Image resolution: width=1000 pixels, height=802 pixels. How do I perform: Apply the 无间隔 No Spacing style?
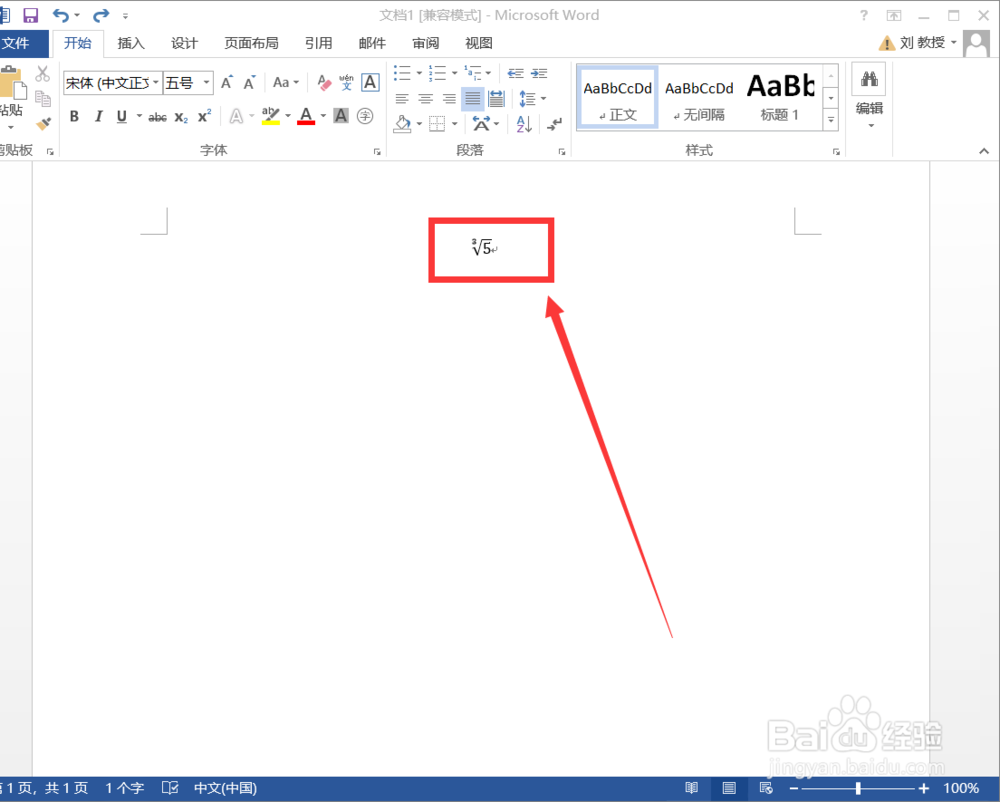point(699,98)
